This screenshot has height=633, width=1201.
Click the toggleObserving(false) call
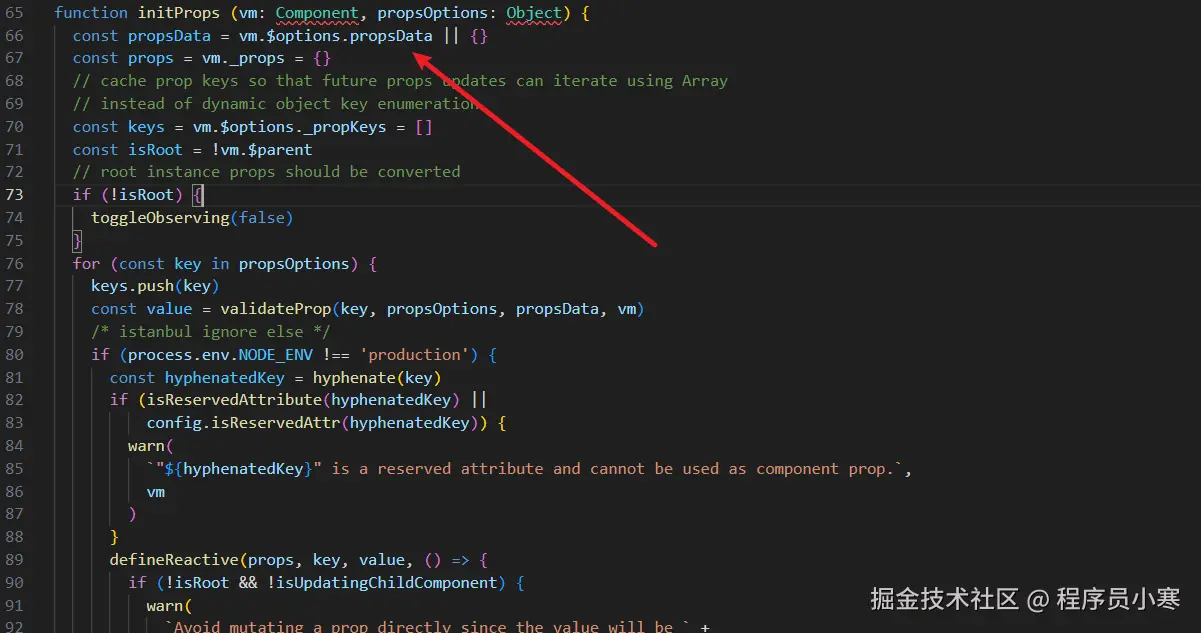tap(192, 218)
